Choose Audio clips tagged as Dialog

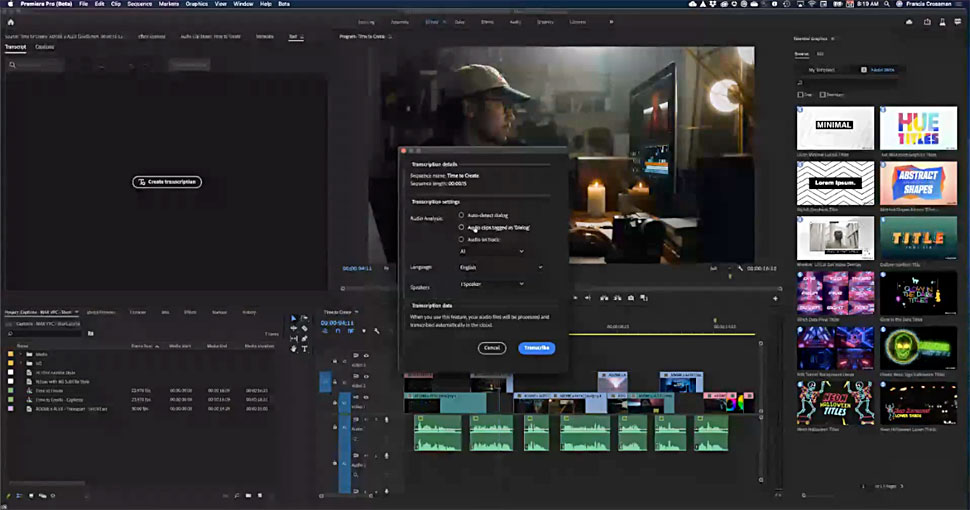[461, 227]
